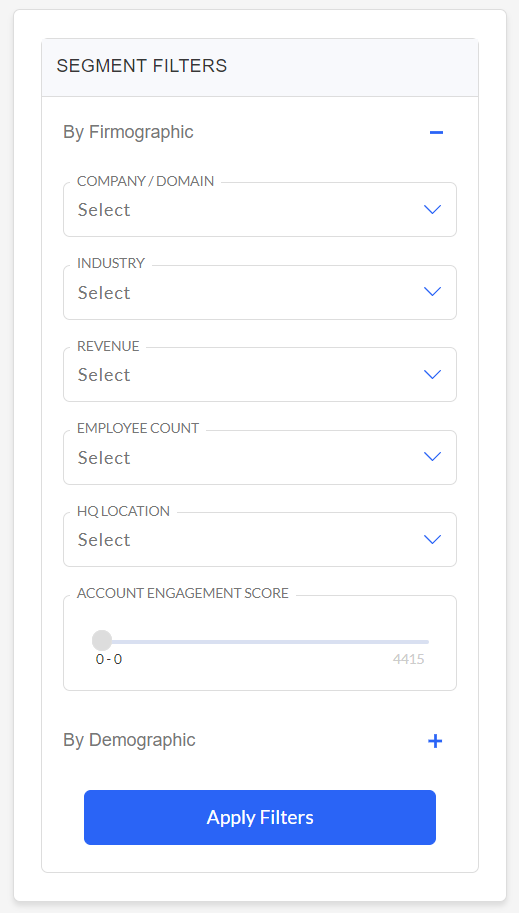Collapse the By Firmographic section minus icon
This screenshot has width=519, height=913.
(x=436, y=133)
